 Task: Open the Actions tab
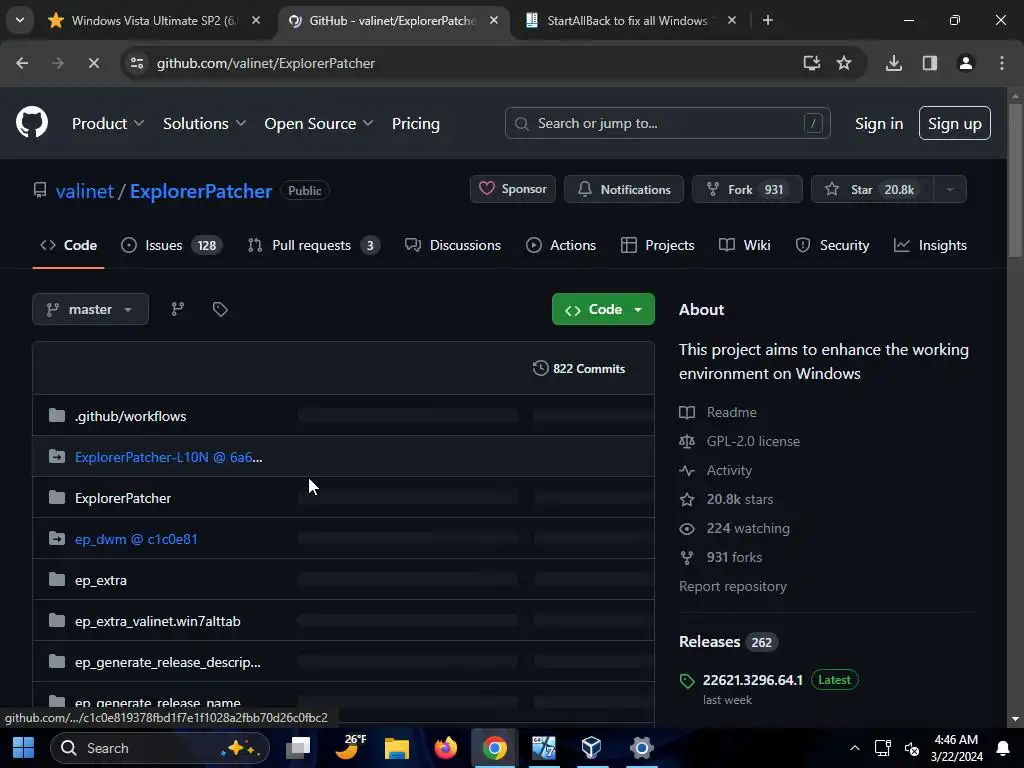point(561,246)
